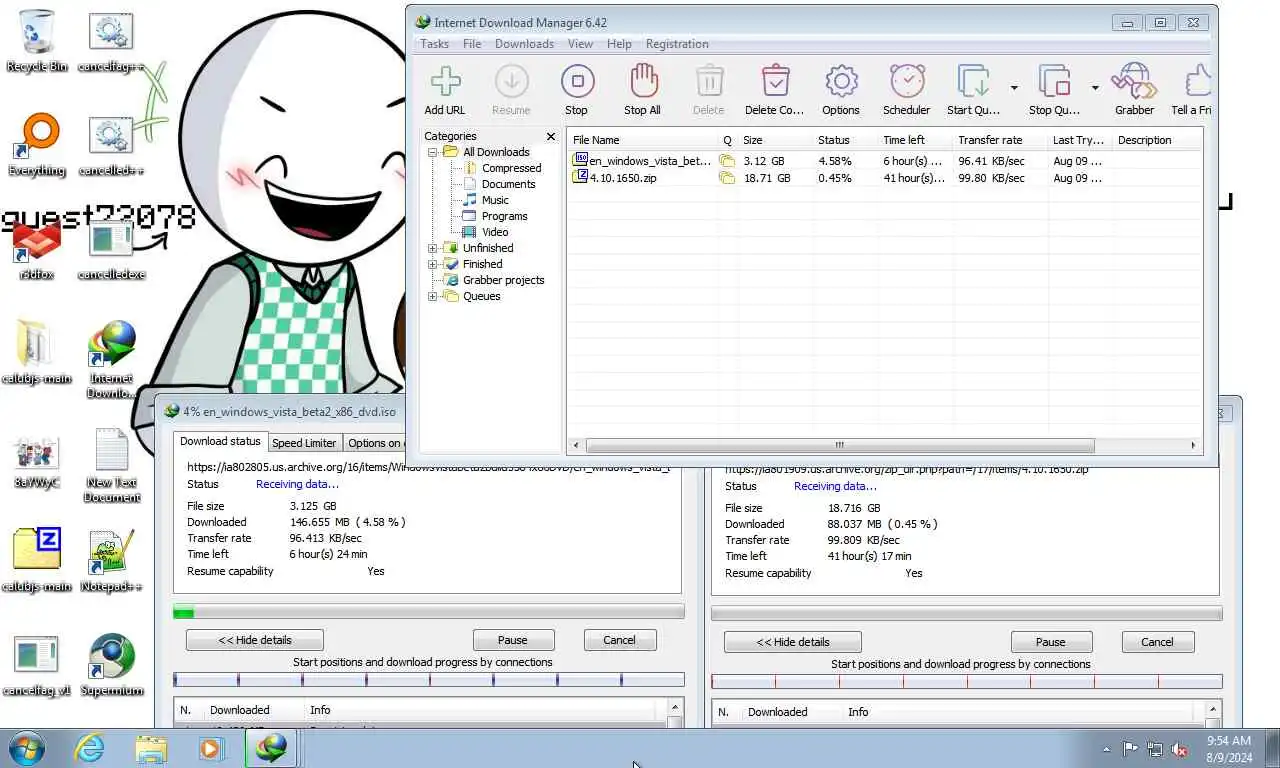Click the Add URL toolbar icon

coord(445,89)
